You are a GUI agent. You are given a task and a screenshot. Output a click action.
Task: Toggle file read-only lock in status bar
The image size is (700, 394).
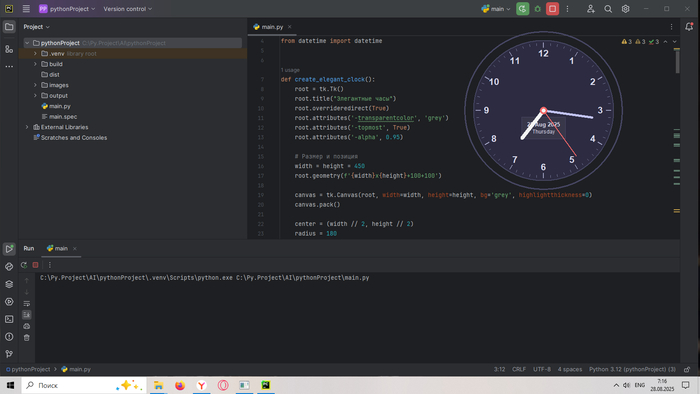pos(687,369)
